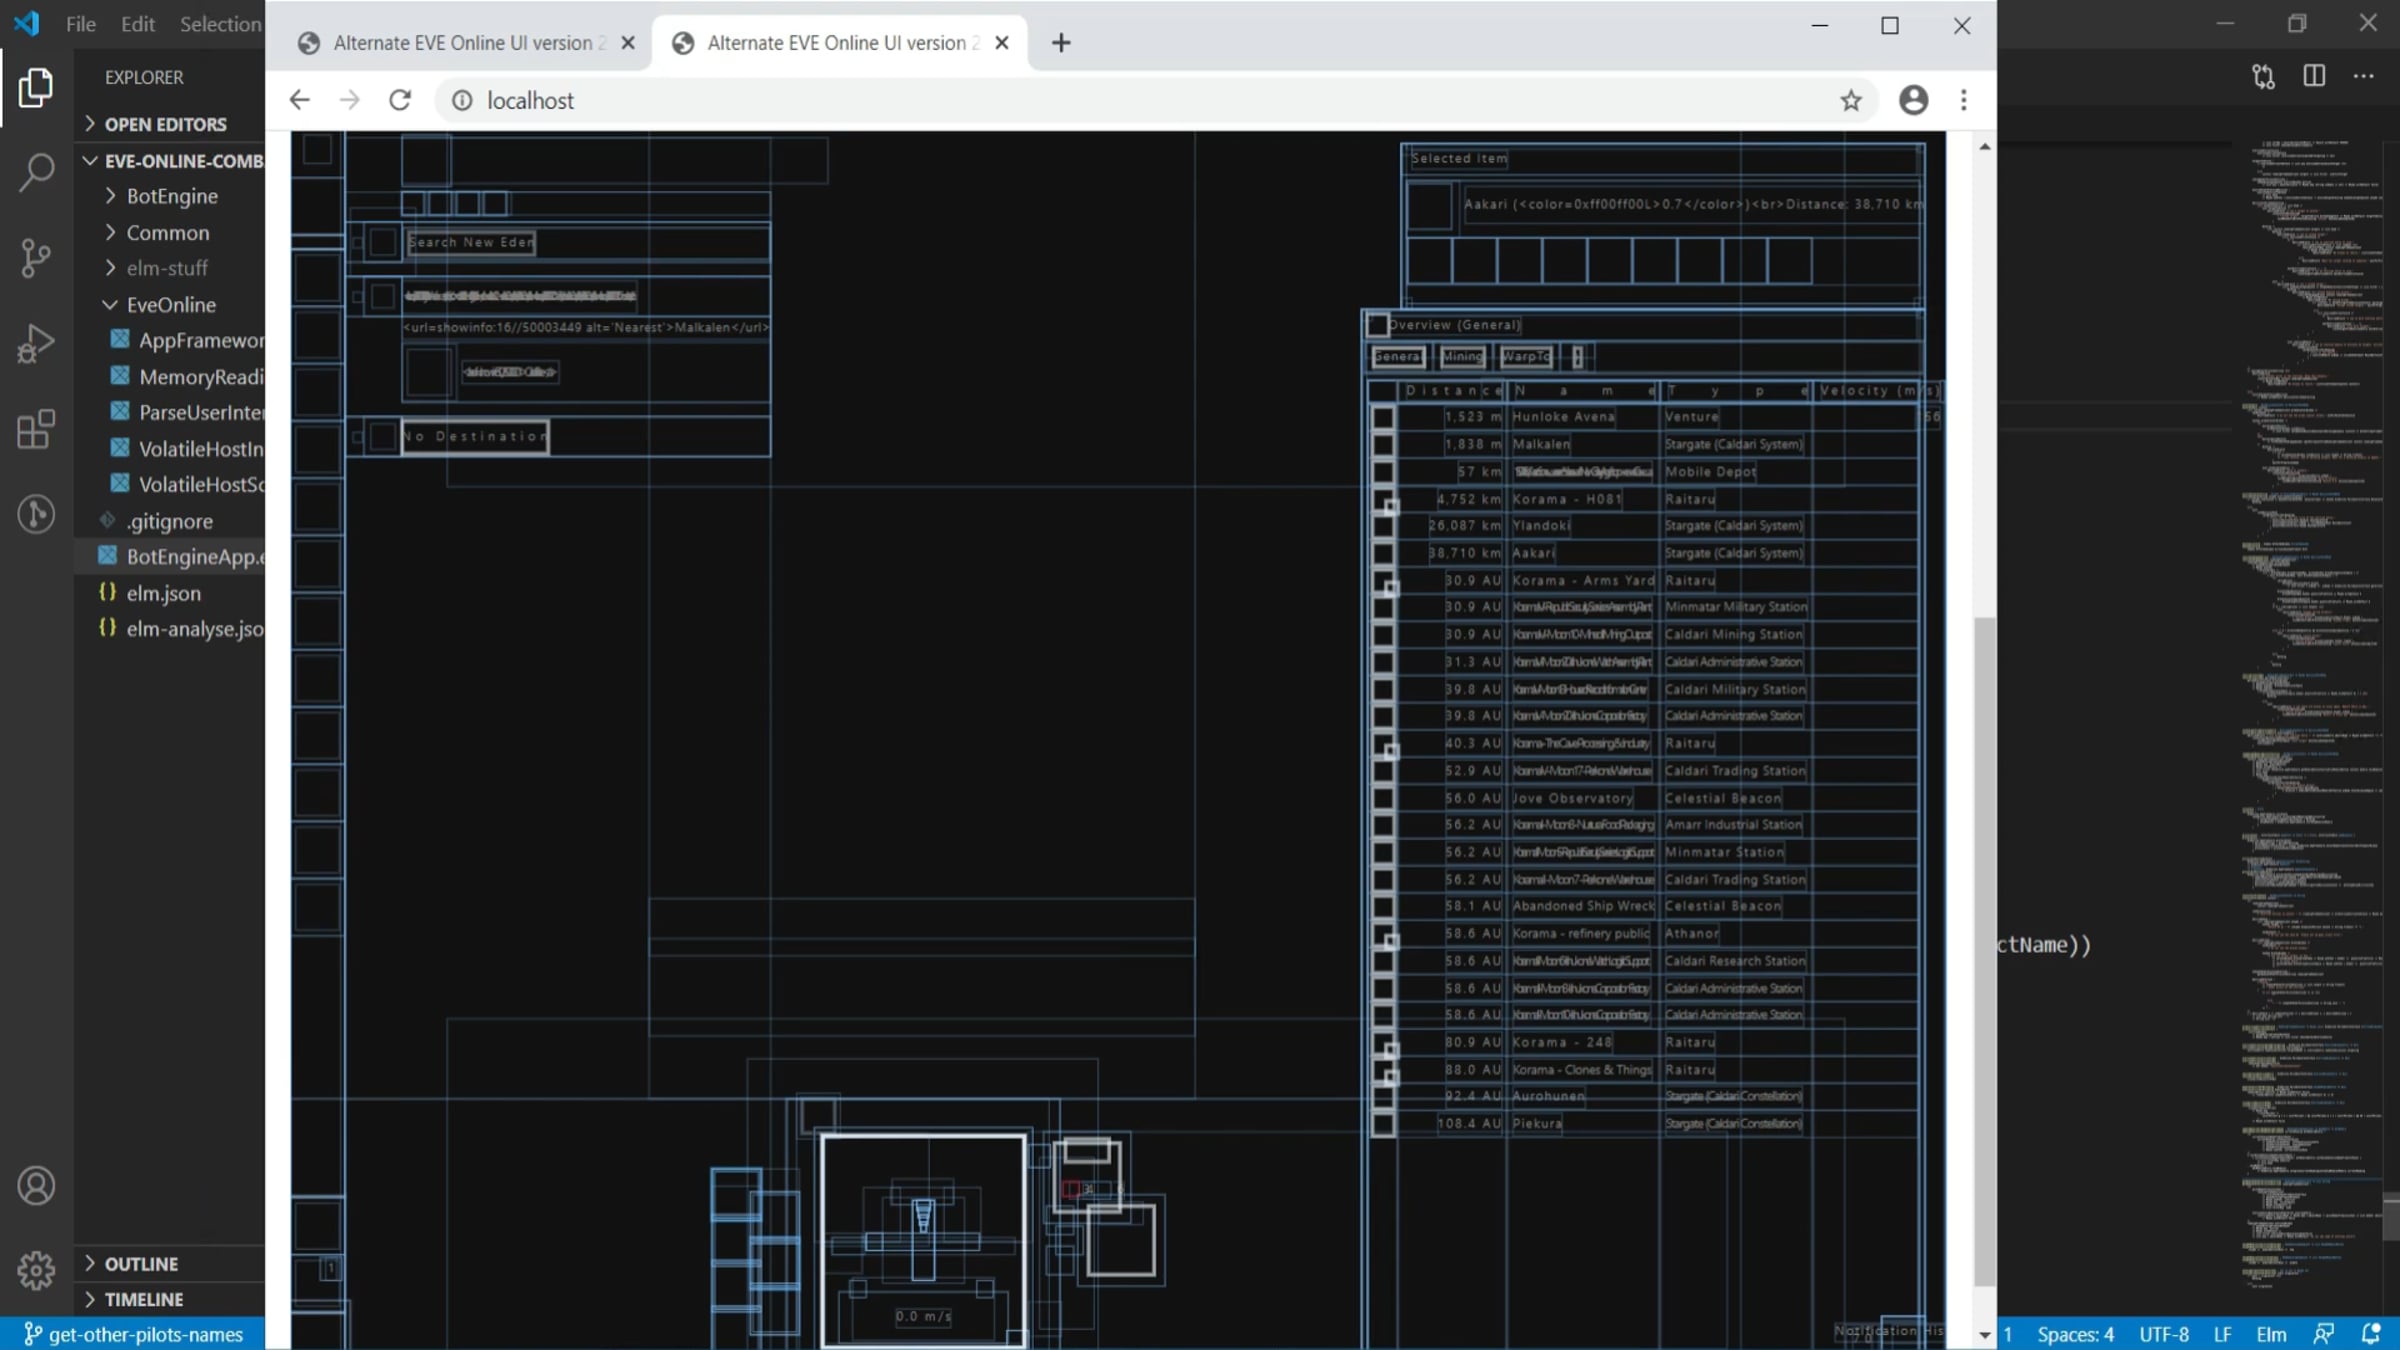2400x1350 pixels.
Task: Open the Search icon in activity bar
Action: point(36,172)
